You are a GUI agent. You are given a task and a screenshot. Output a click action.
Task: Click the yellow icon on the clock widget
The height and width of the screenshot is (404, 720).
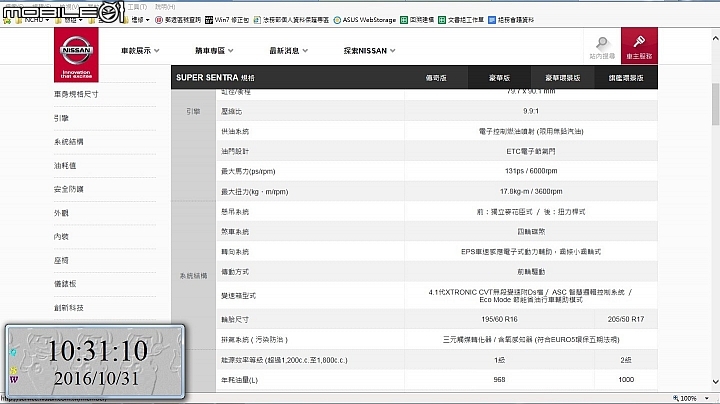13,370
